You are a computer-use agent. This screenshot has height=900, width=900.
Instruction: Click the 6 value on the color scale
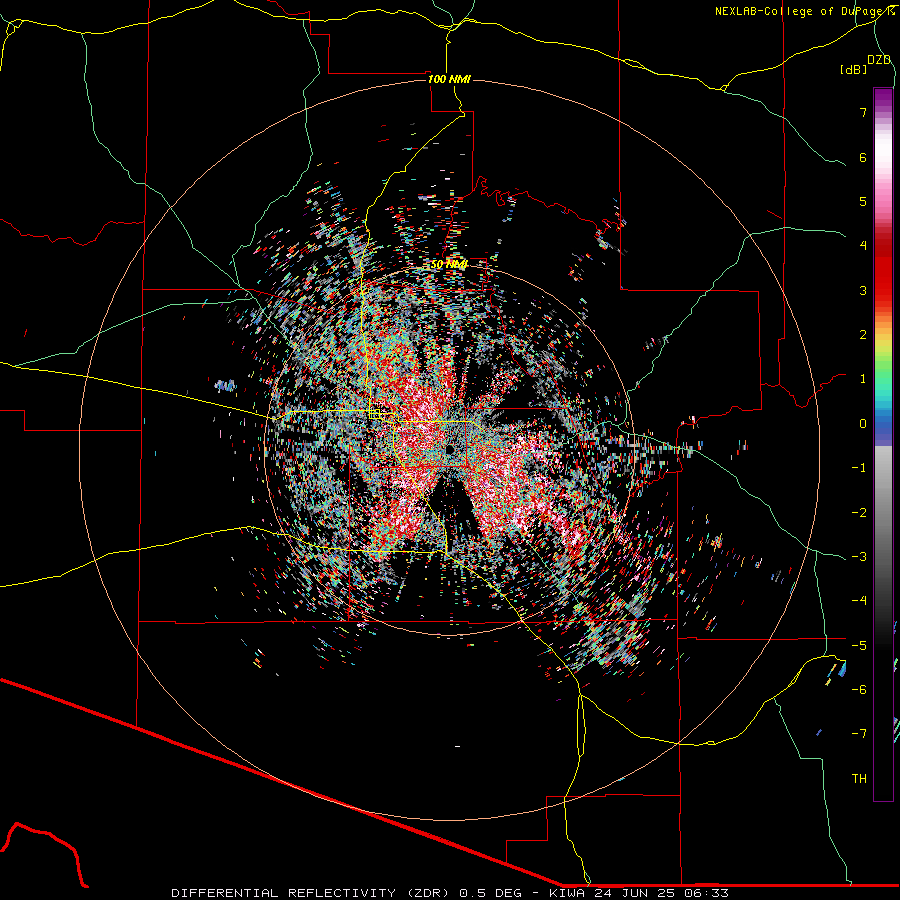click(x=863, y=157)
